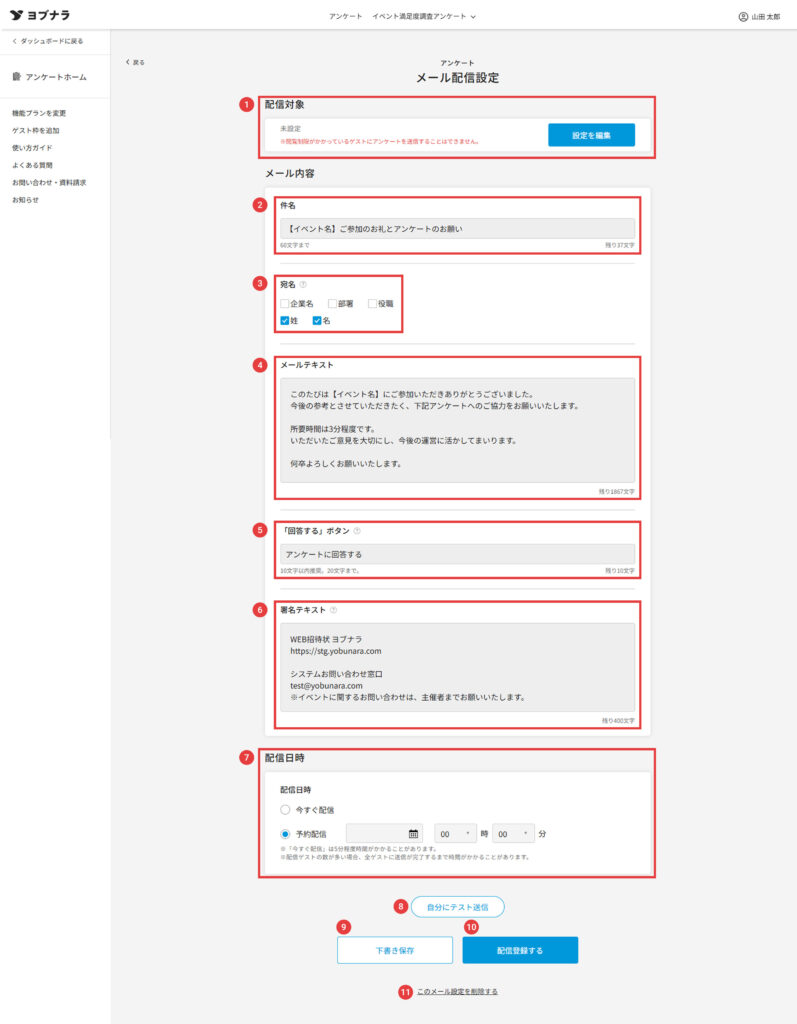Select the 今すぐ配信 radio button
Image resolution: width=797 pixels, height=1024 pixels.
[x=285, y=809]
